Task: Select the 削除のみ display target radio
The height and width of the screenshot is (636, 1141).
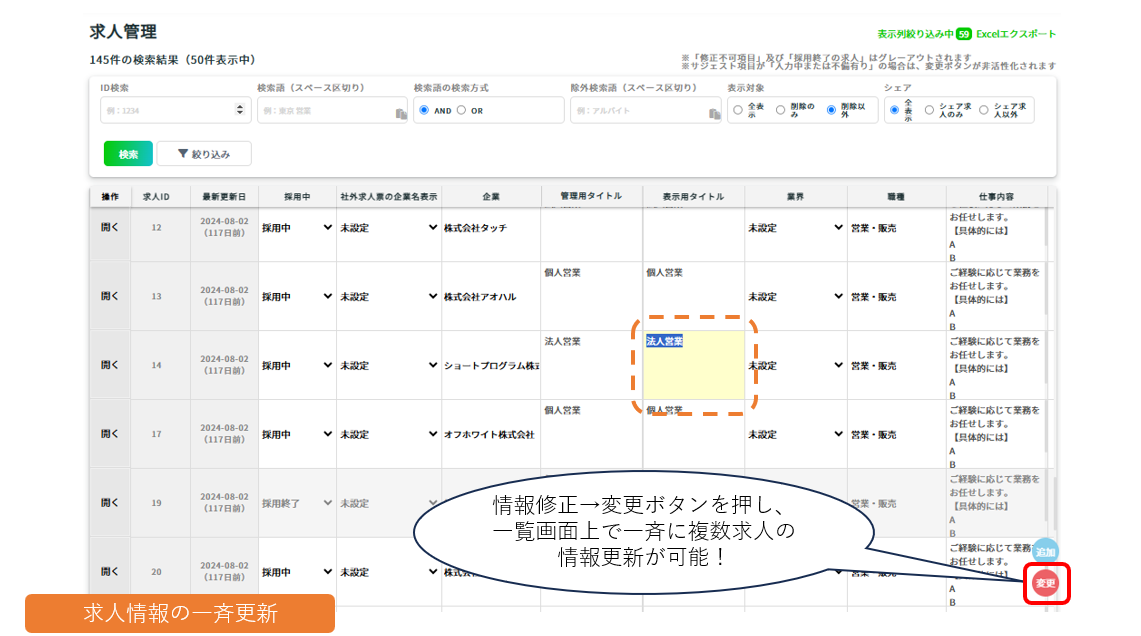Action: point(785,110)
